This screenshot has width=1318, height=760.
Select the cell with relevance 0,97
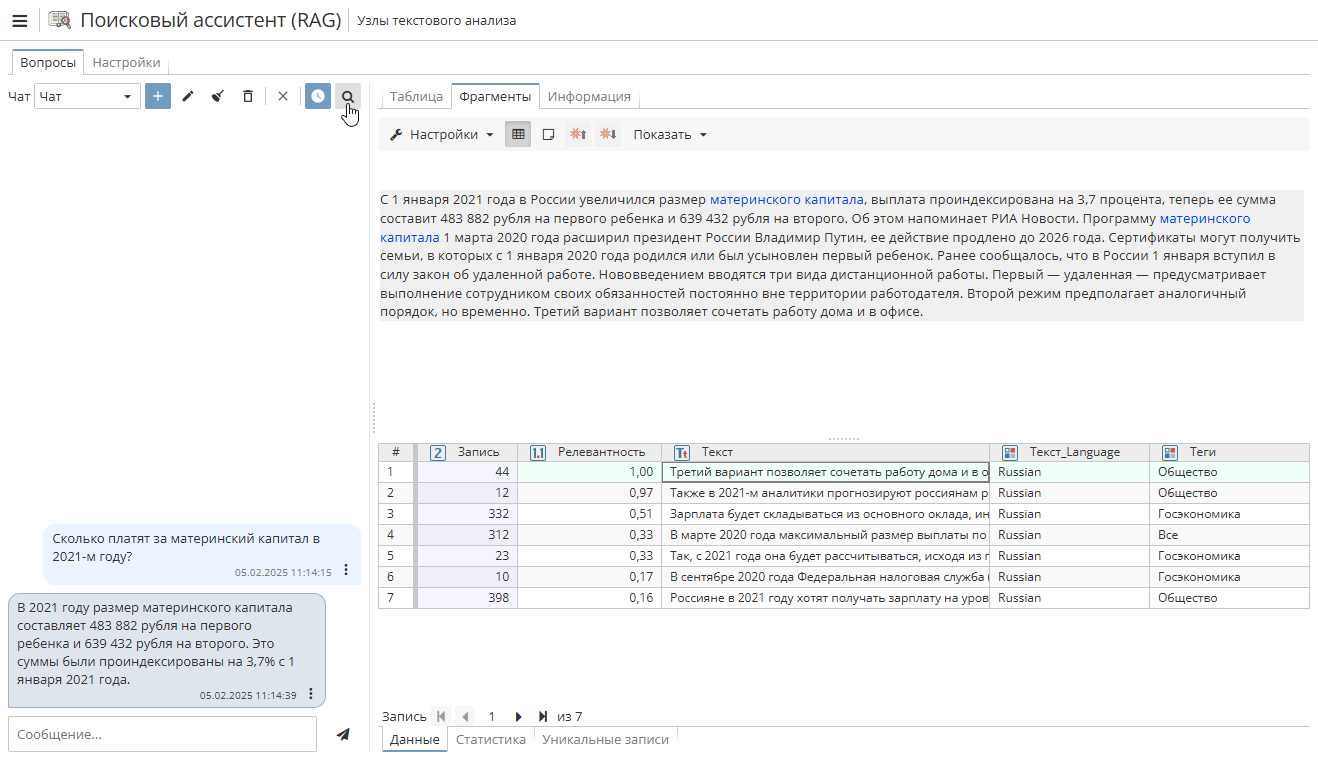point(590,493)
